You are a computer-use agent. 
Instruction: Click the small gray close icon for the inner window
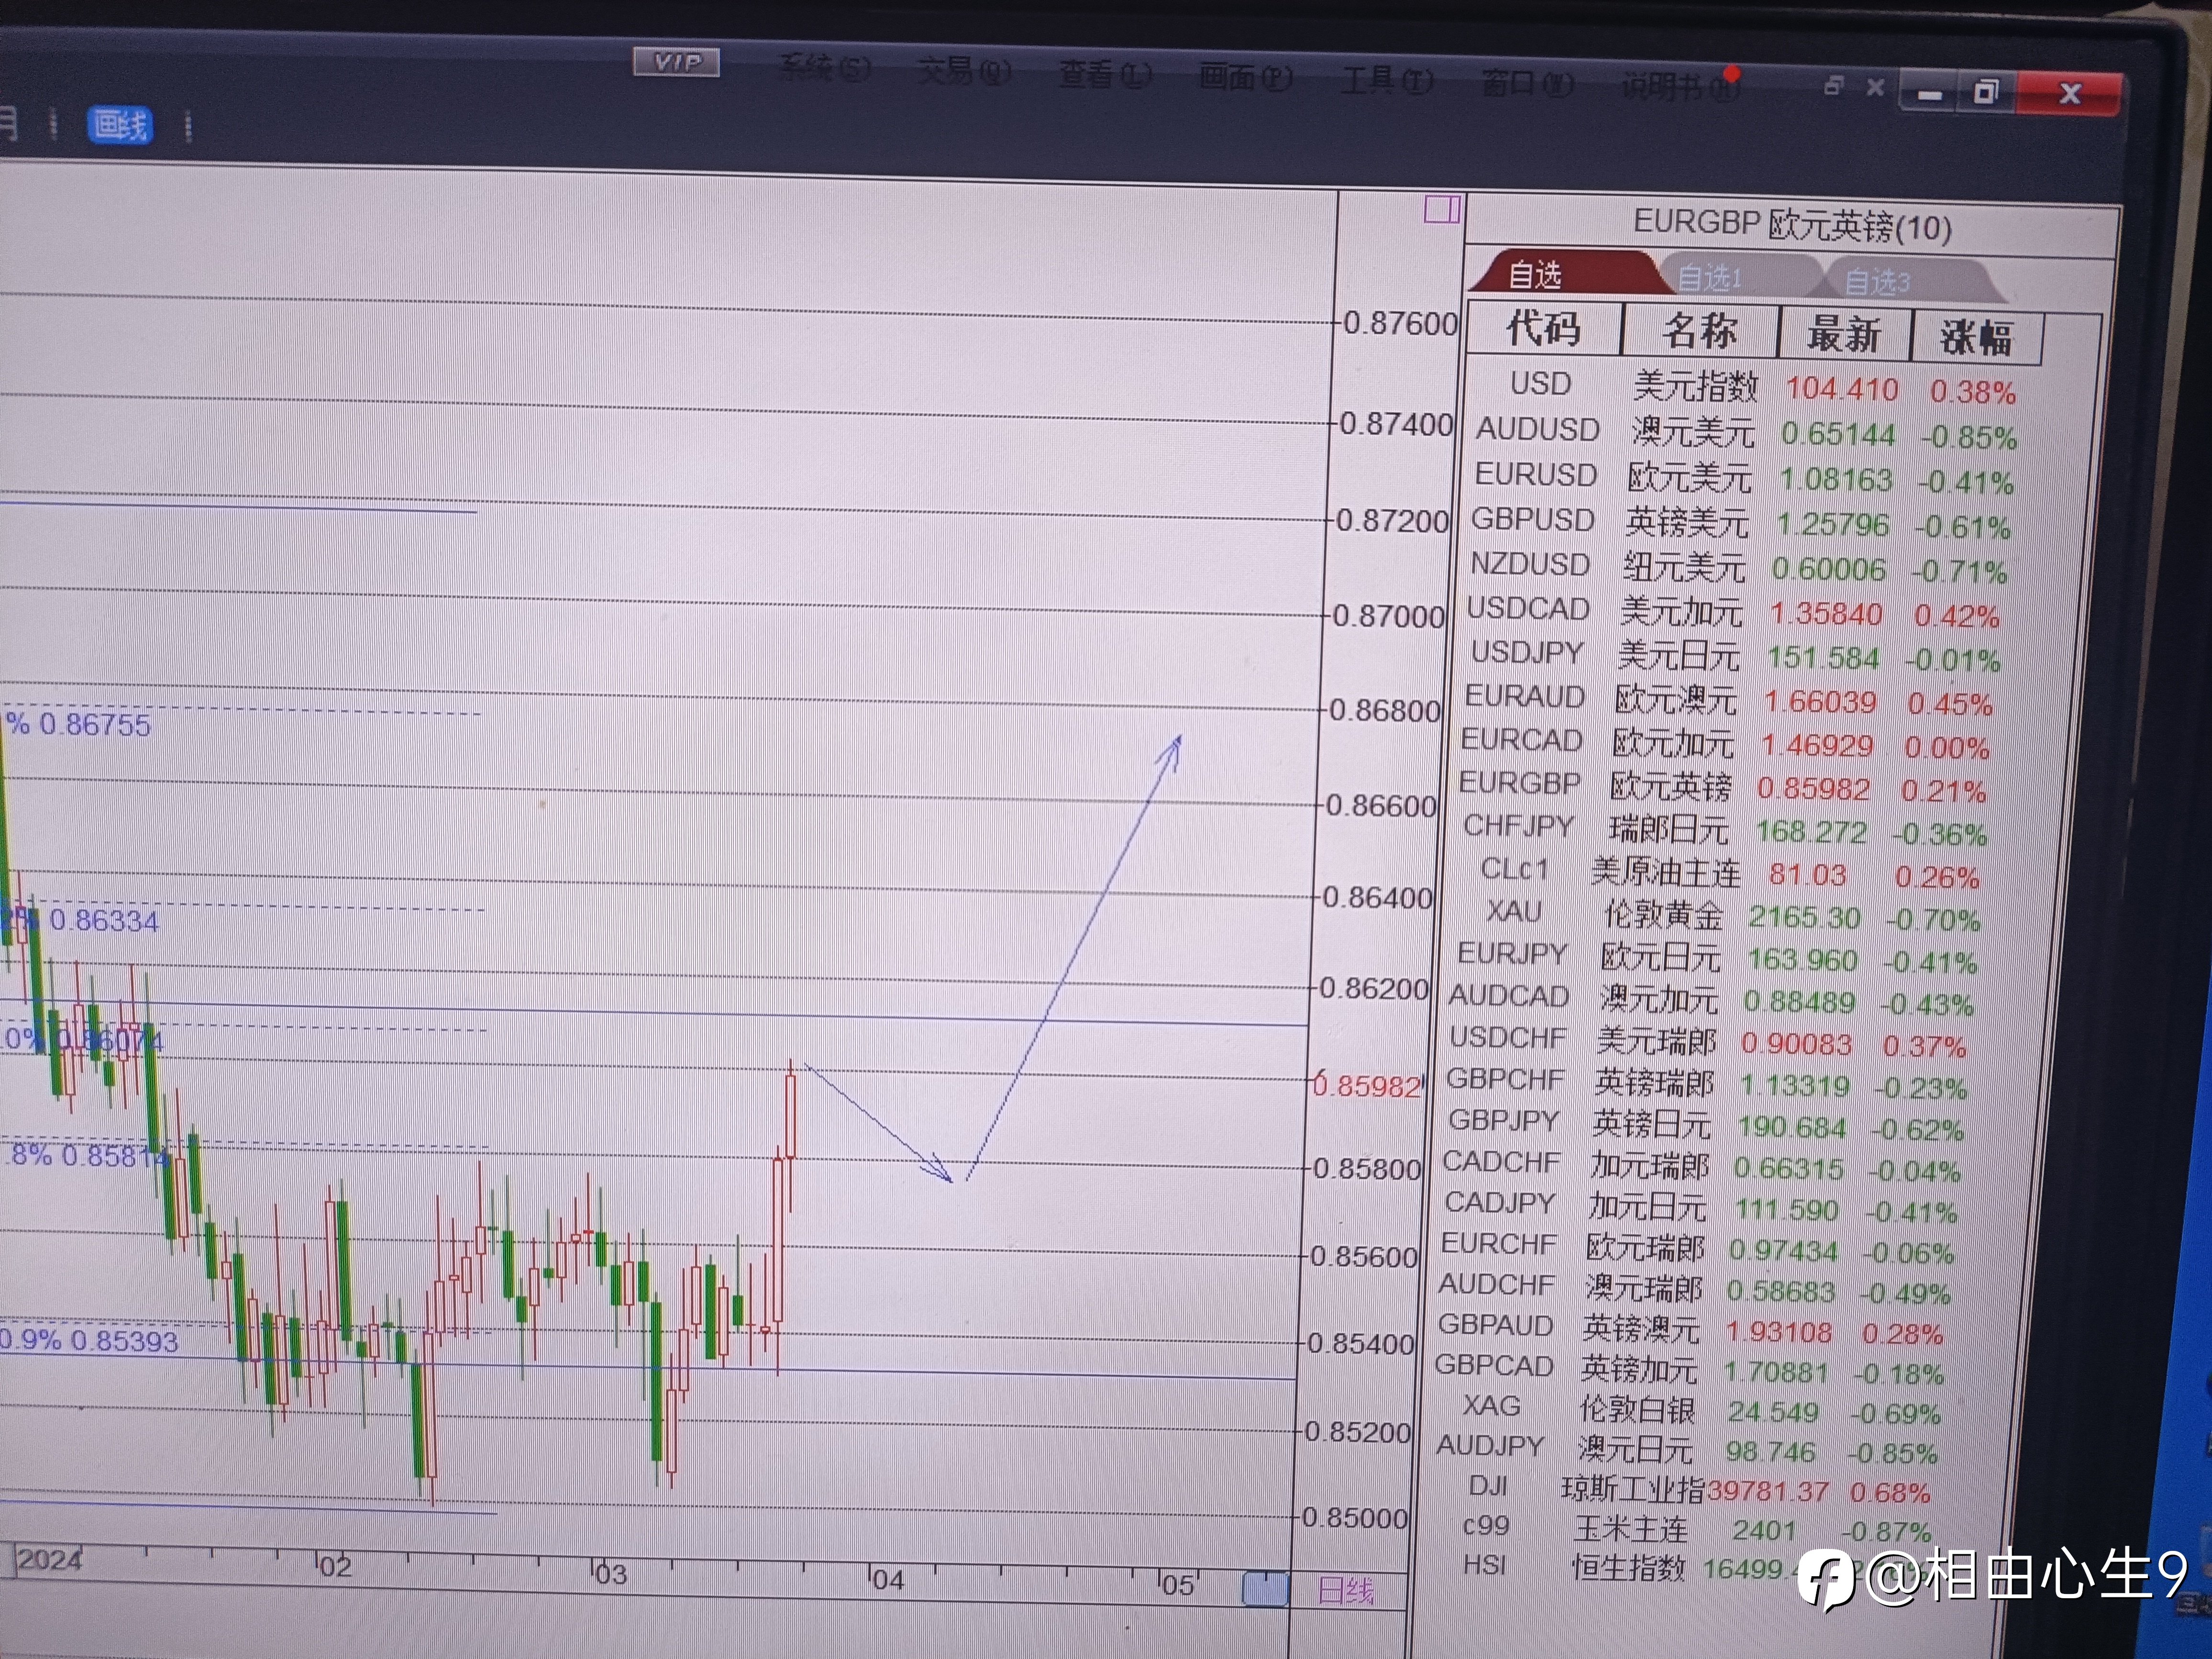[1875, 88]
